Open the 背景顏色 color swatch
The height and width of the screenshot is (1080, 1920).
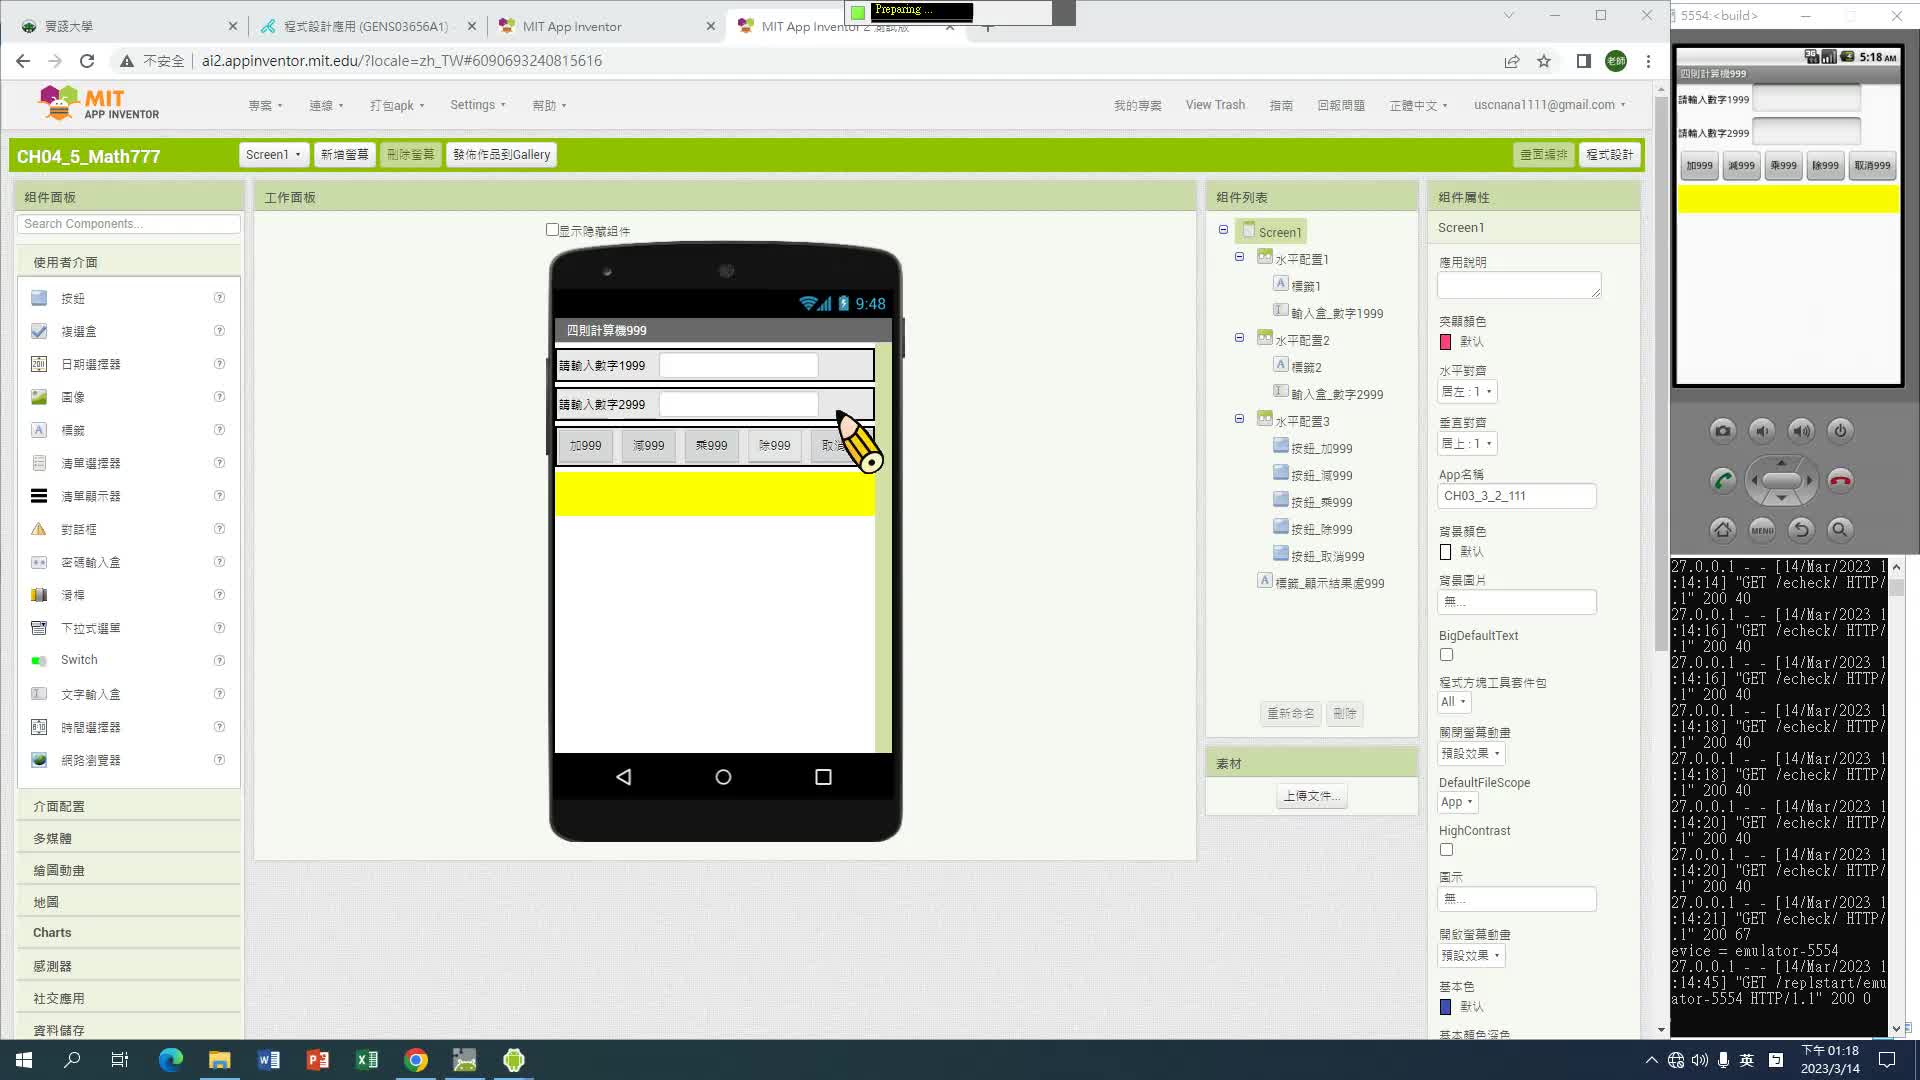click(x=1445, y=552)
